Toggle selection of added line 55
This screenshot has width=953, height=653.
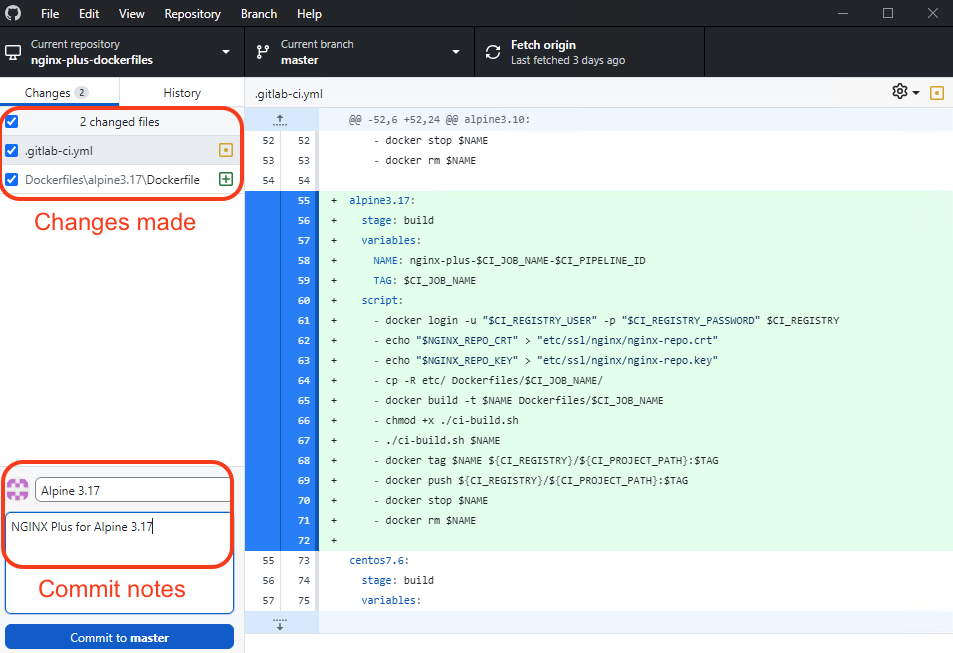[x=281, y=200]
